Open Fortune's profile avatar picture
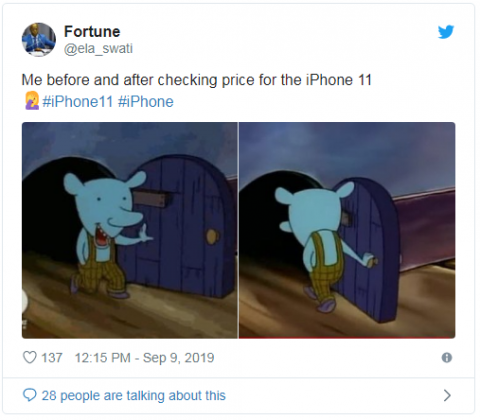 [x=39, y=40]
